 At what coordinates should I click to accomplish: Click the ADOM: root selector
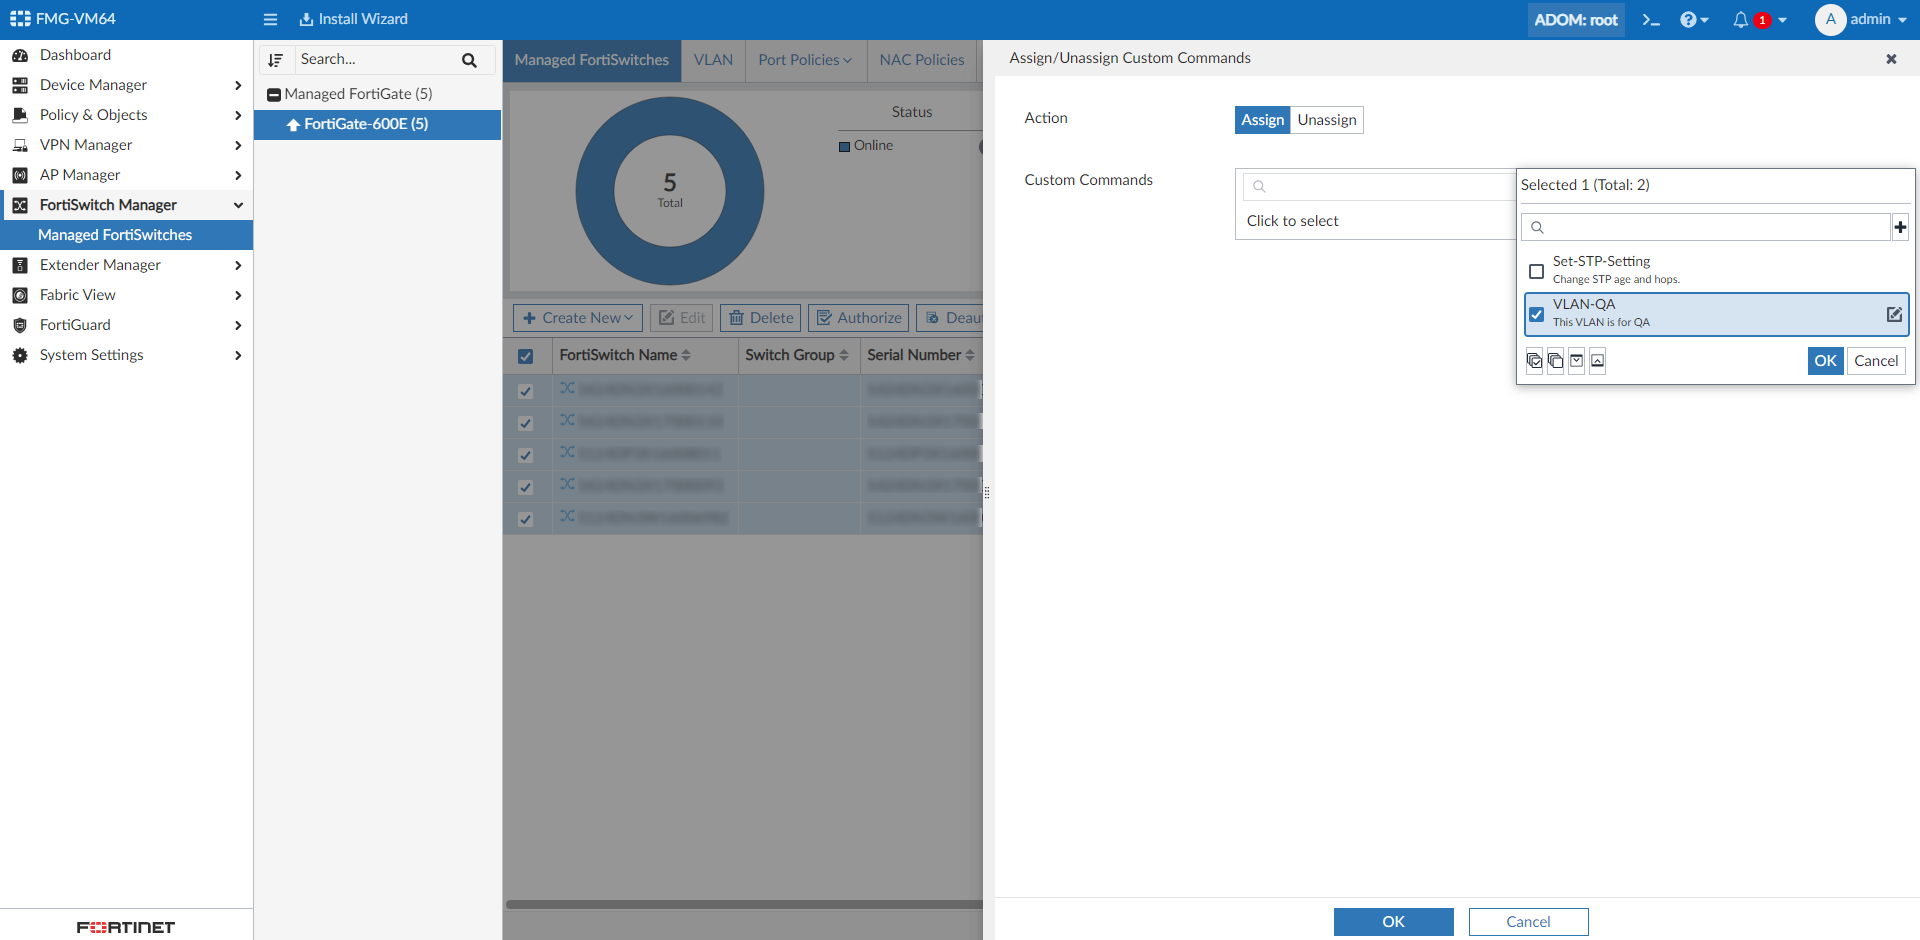click(1576, 20)
